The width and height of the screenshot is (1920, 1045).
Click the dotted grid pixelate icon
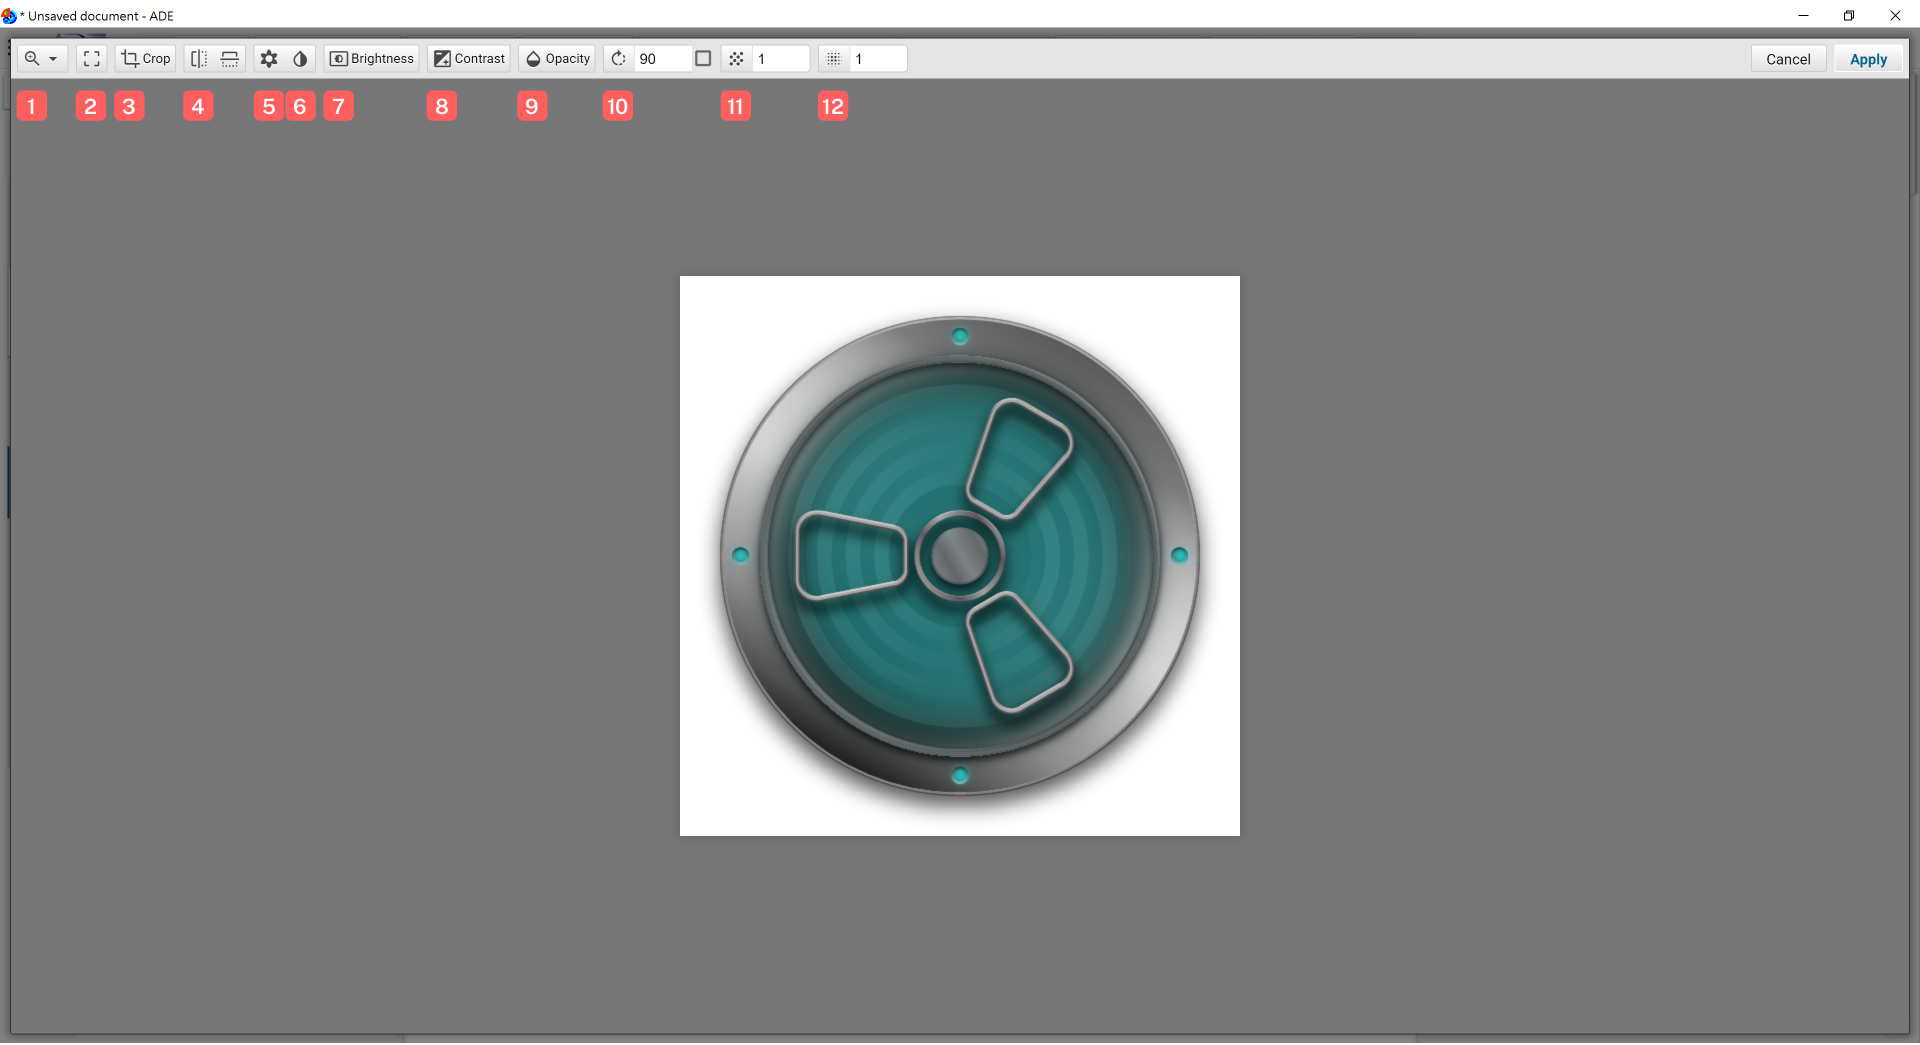(x=834, y=59)
